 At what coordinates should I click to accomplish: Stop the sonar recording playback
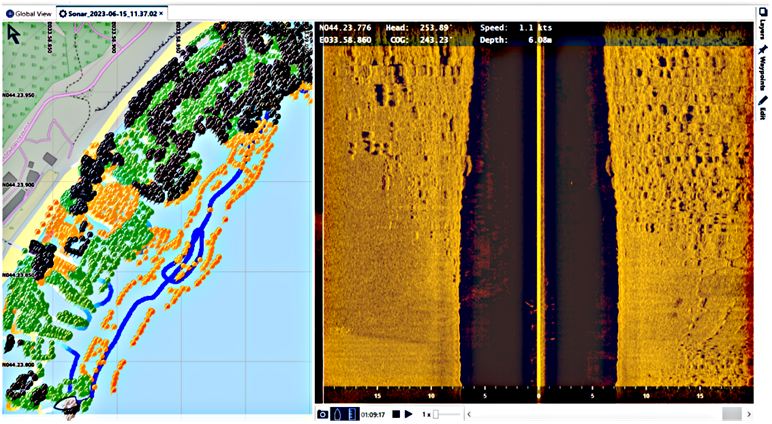[x=396, y=414]
